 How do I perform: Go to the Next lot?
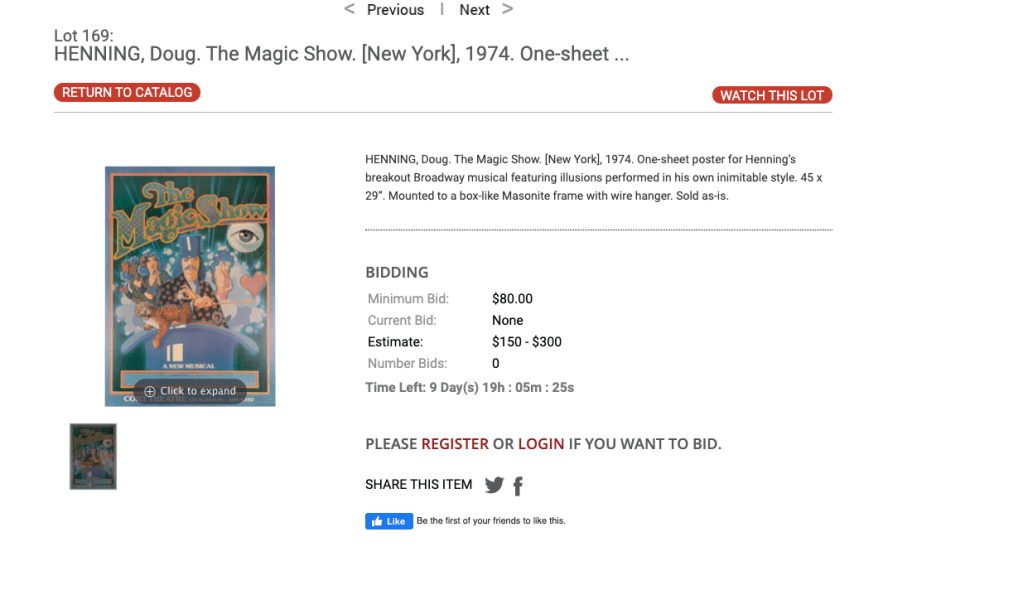[474, 10]
